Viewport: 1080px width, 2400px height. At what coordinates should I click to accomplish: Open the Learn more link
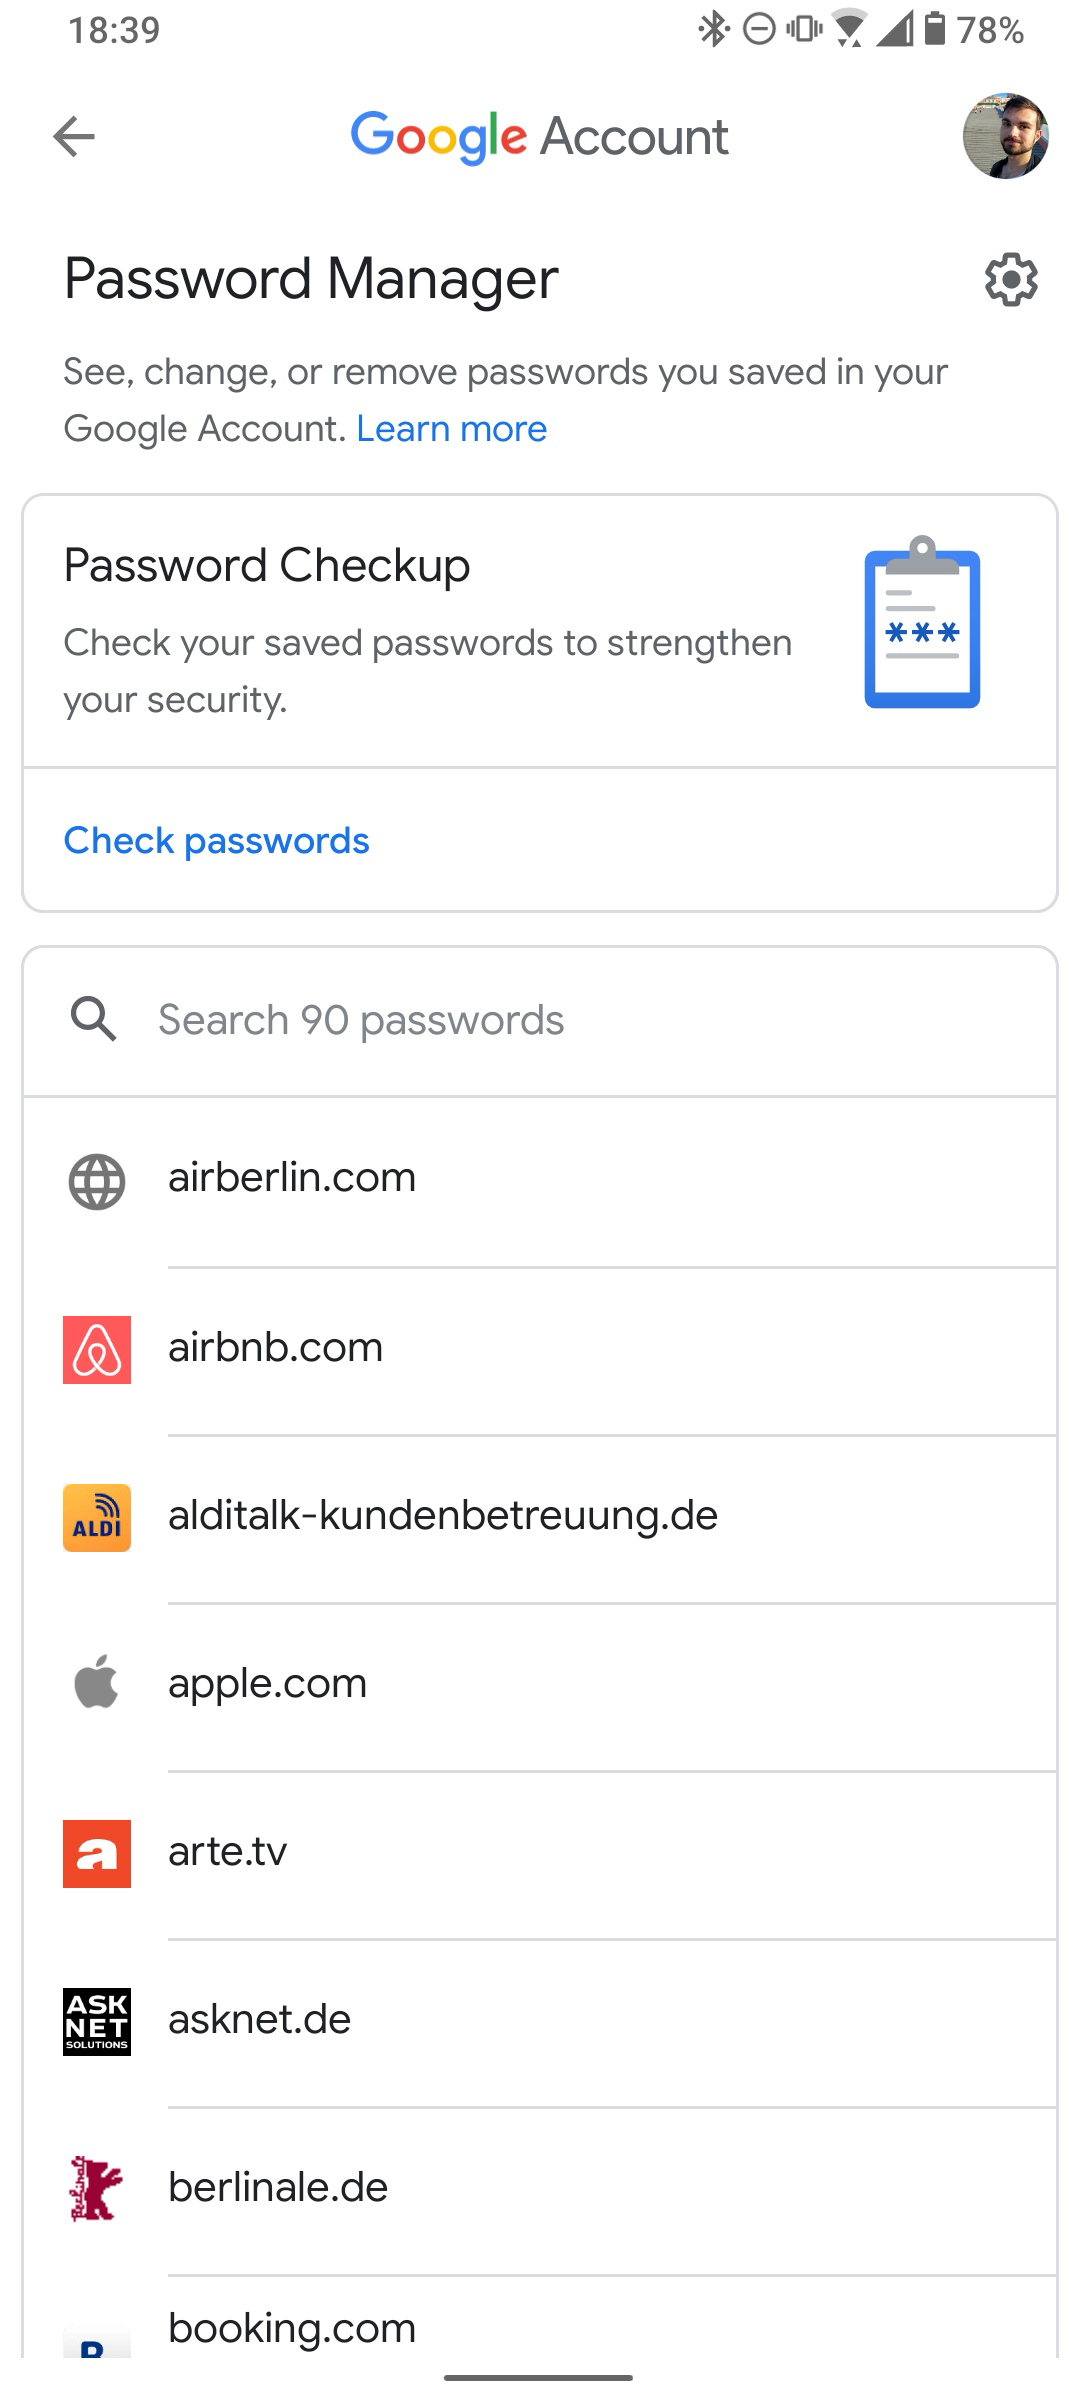(451, 428)
